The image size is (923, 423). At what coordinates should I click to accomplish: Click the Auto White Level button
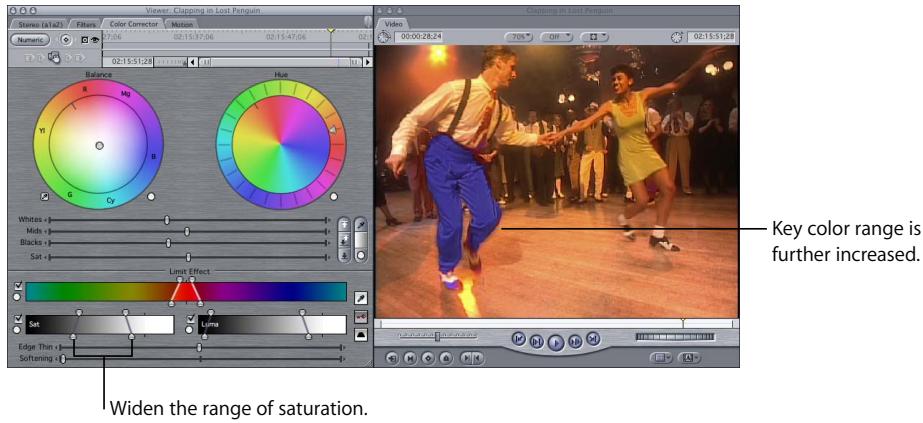pos(344,225)
